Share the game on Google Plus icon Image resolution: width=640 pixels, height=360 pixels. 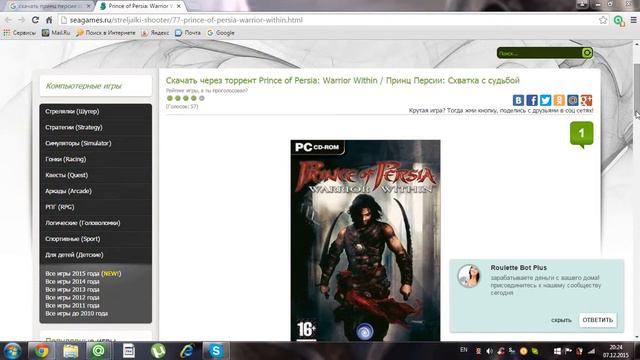pos(587,100)
